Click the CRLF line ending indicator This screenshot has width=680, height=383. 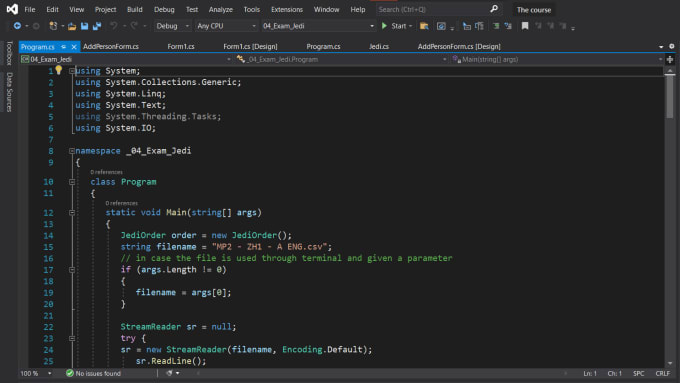[x=663, y=373]
